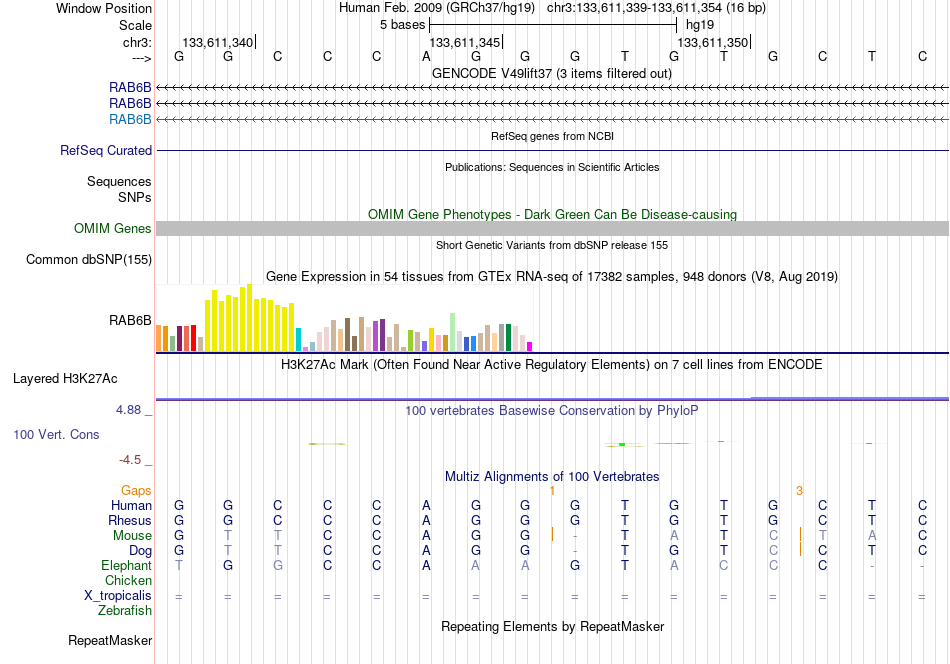This screenshot has width=950, height=664.
Task: Click the gray OMIM Genes item bar
Action: coord(552,228)
